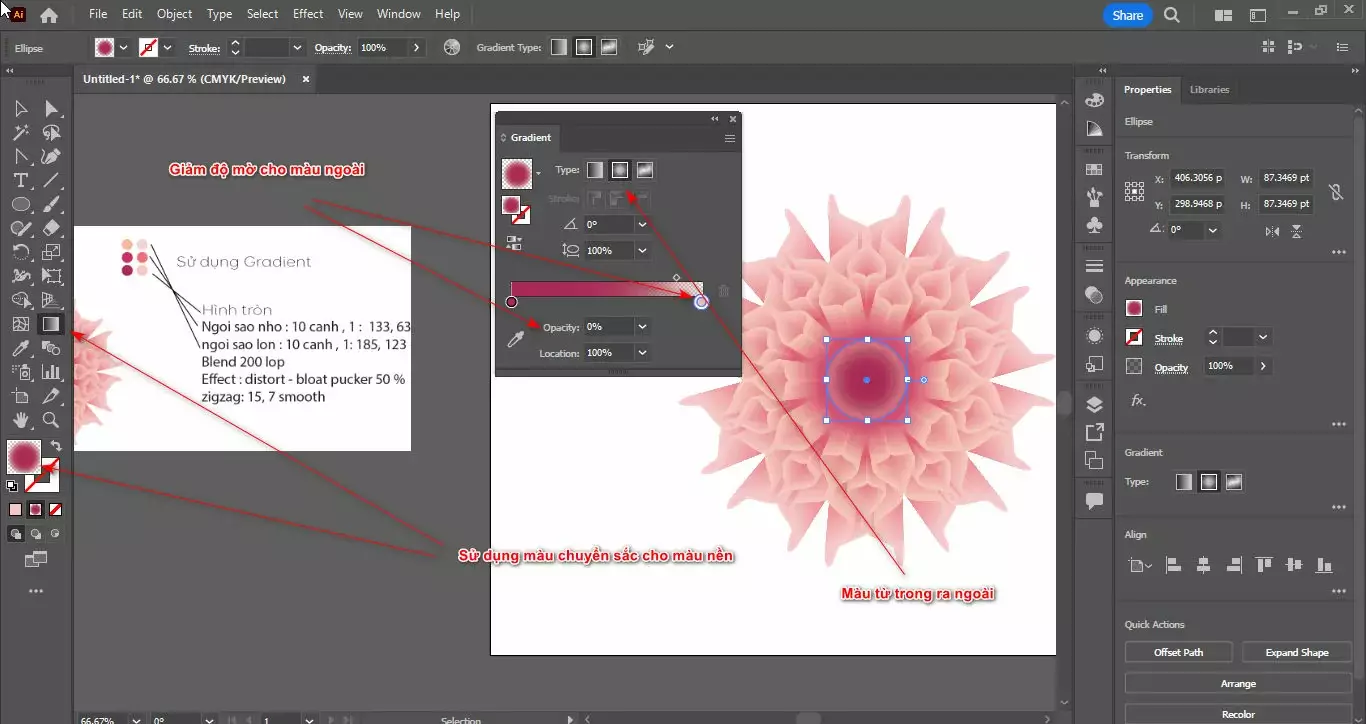Switch to the Libraries tab
Viewport: 1366px width, 724px height.
click(x=1209, y=90)
